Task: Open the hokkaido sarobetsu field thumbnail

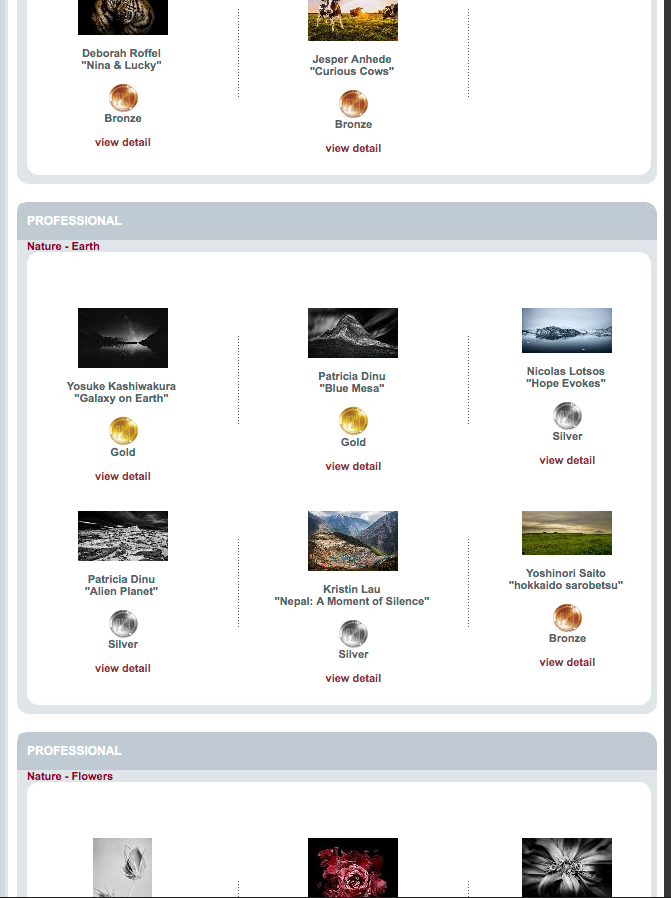Action: pyautogui.click(x=567, y=533)
